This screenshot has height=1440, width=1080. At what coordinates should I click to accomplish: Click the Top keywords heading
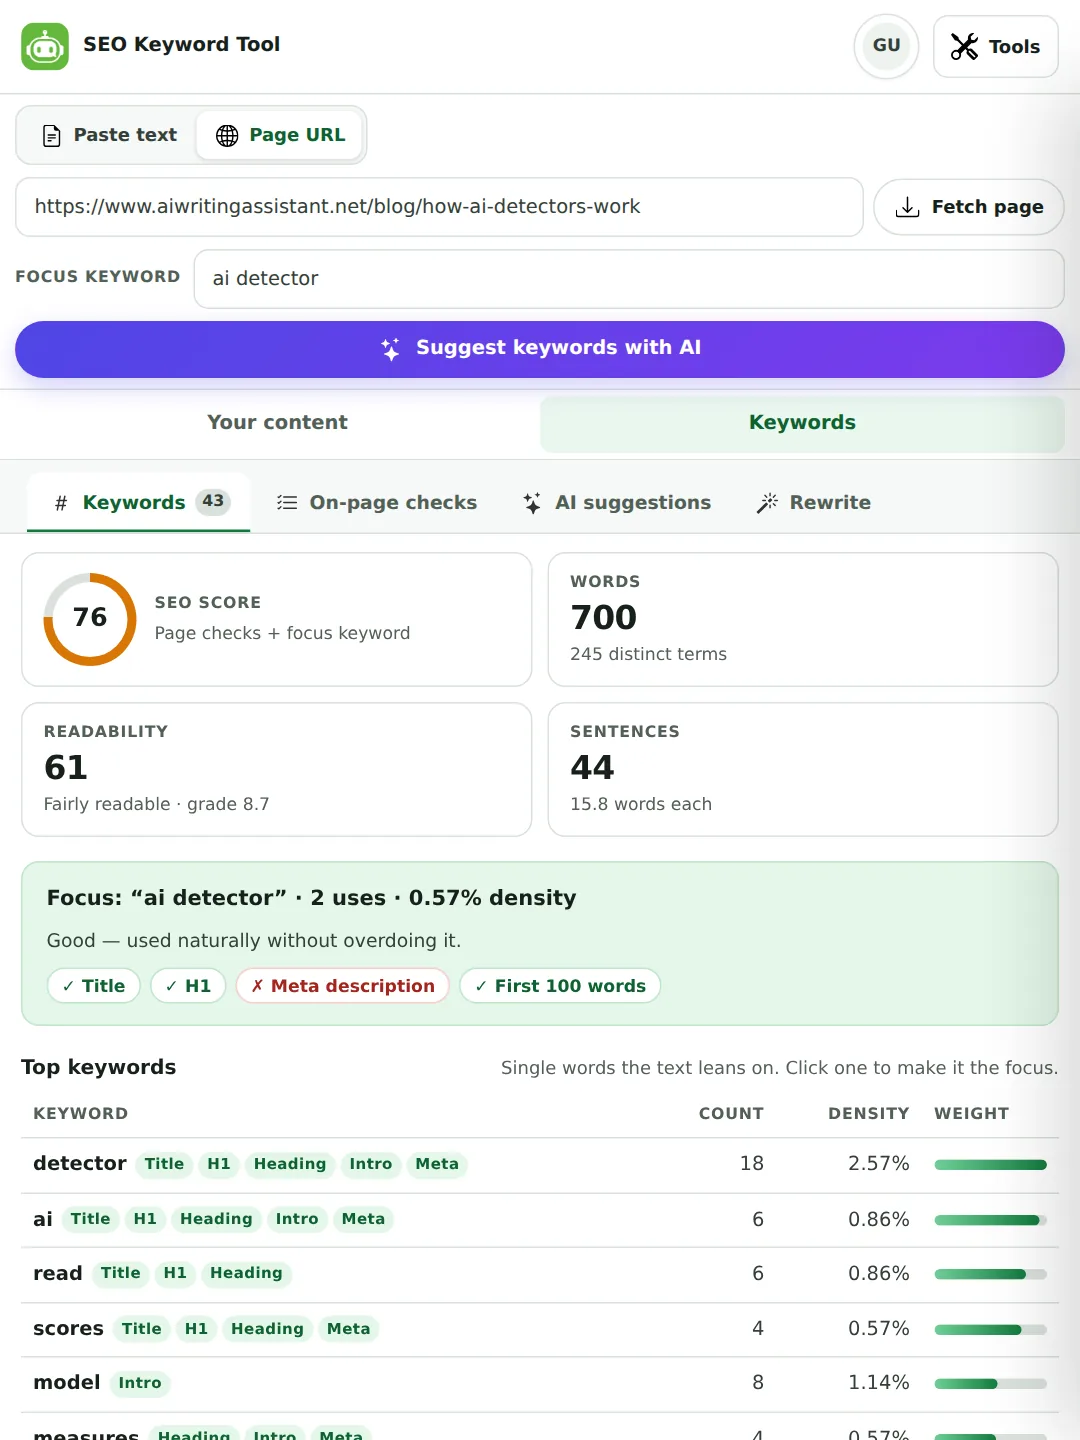(99, 1067)
